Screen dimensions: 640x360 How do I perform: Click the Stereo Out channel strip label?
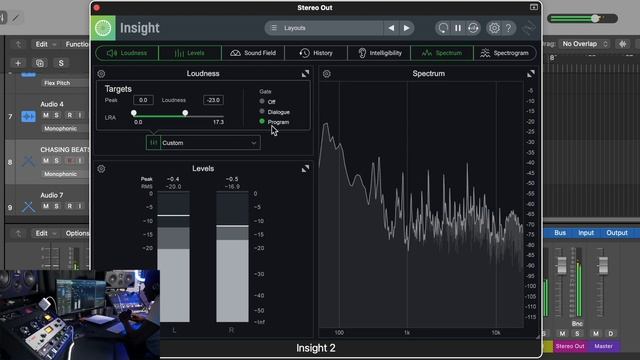(570, 346)
